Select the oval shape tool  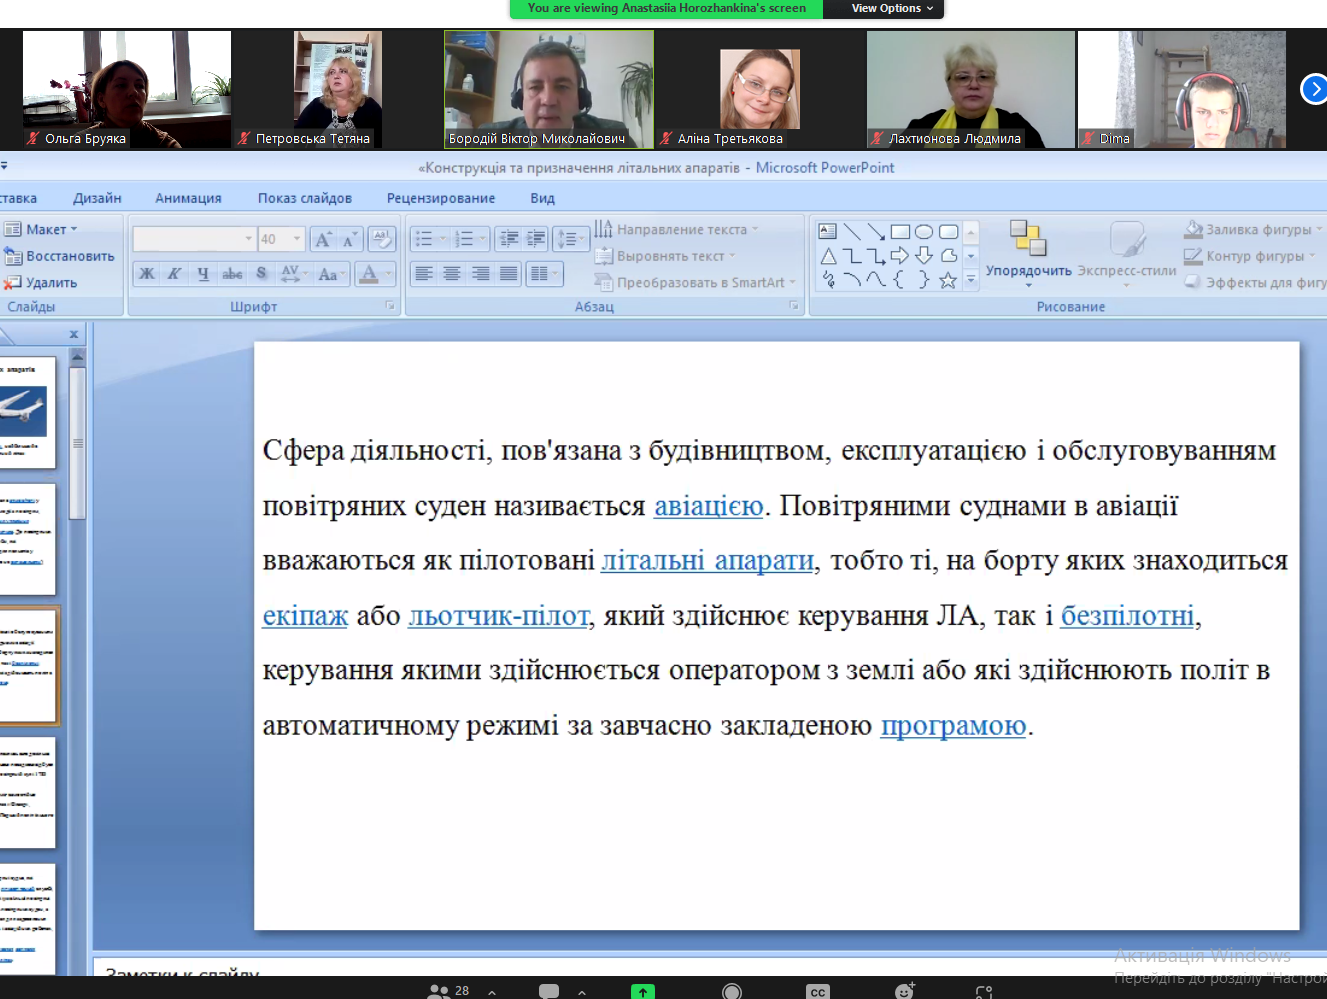click(924, 232)
